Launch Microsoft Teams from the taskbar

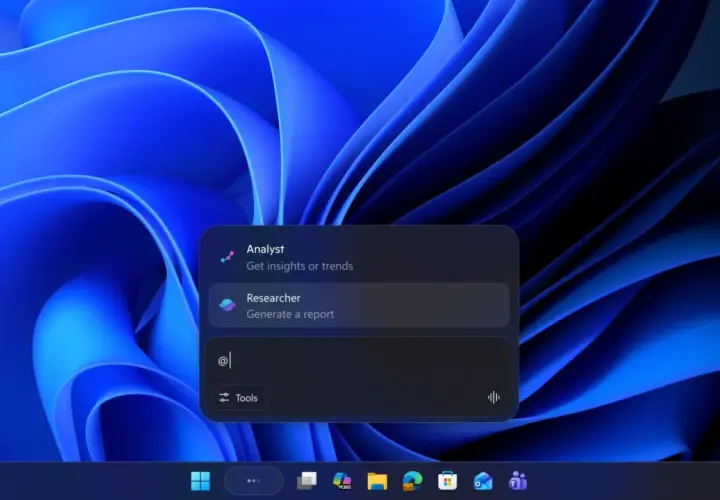(518, 481)
